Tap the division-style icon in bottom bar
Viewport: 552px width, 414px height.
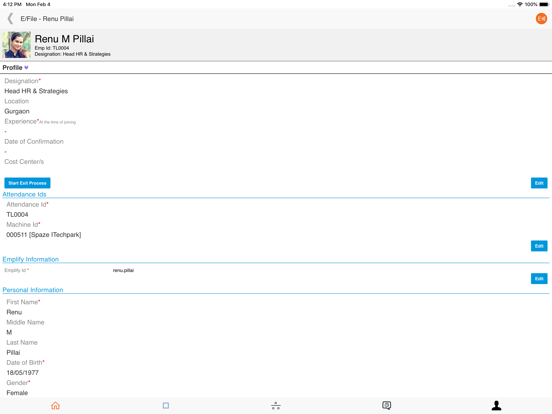(x=276, y=406)
